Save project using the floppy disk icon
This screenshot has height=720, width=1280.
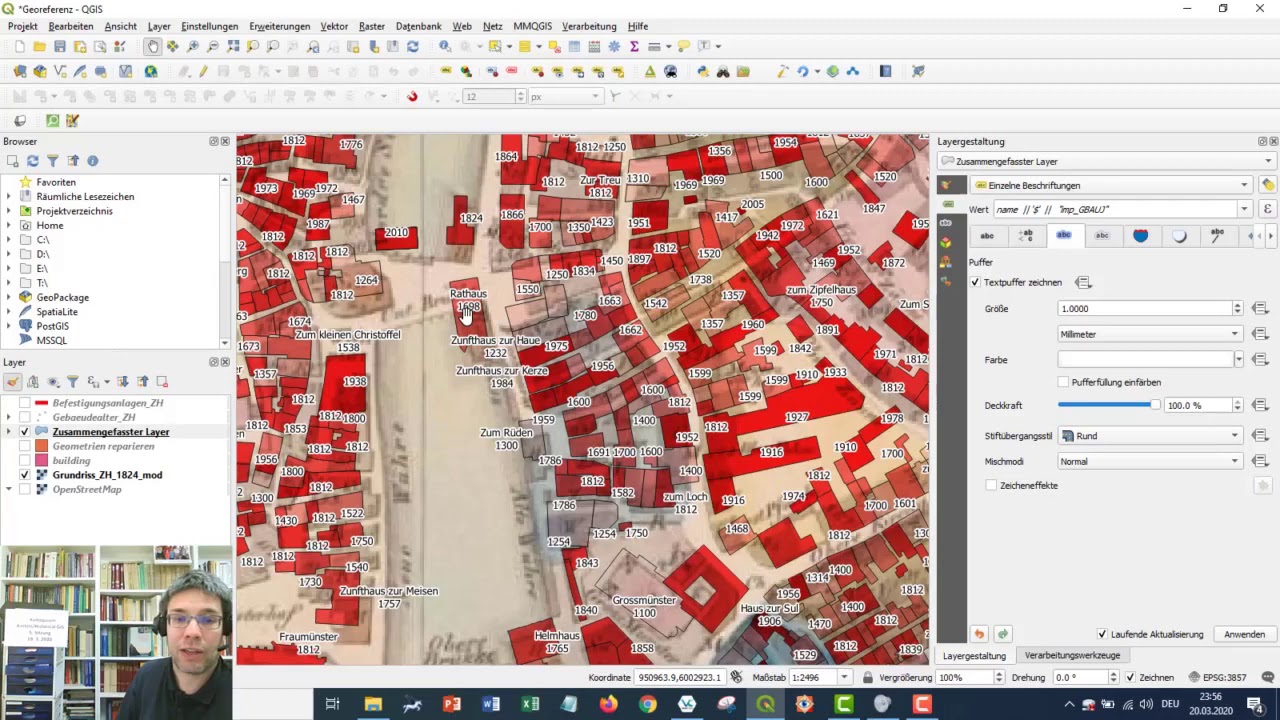[x=60, y=46]
